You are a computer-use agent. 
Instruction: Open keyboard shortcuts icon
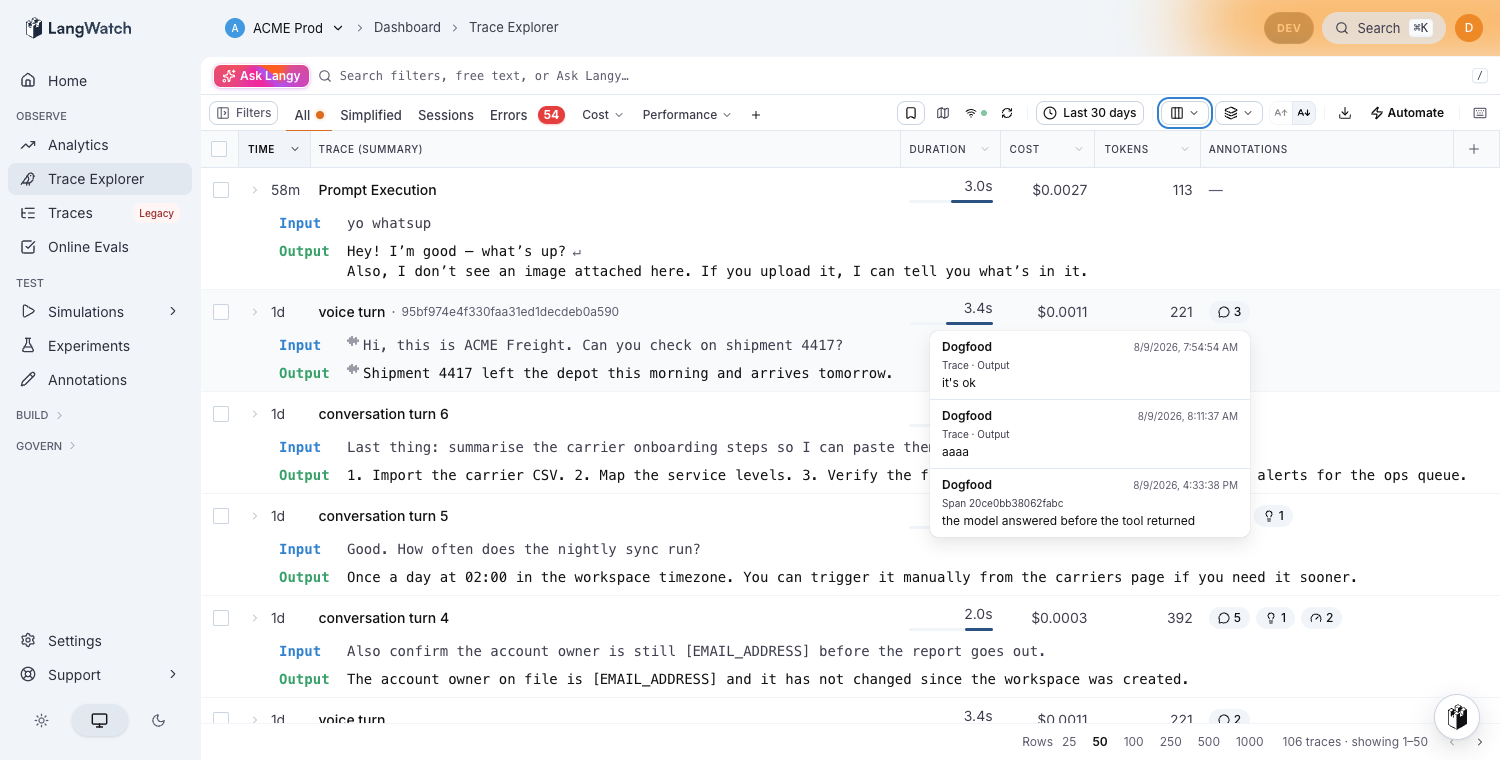tap(1480, 113)
